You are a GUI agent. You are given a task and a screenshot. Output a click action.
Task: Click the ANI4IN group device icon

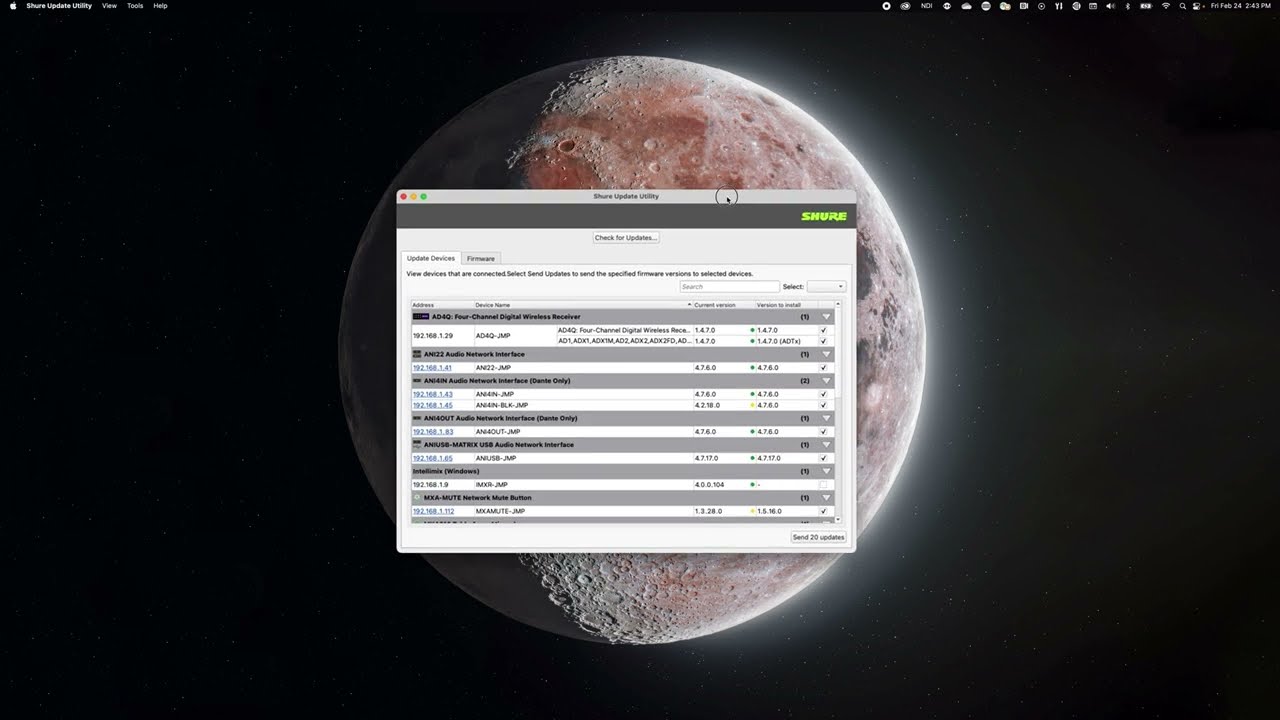[x=417, y=381]
